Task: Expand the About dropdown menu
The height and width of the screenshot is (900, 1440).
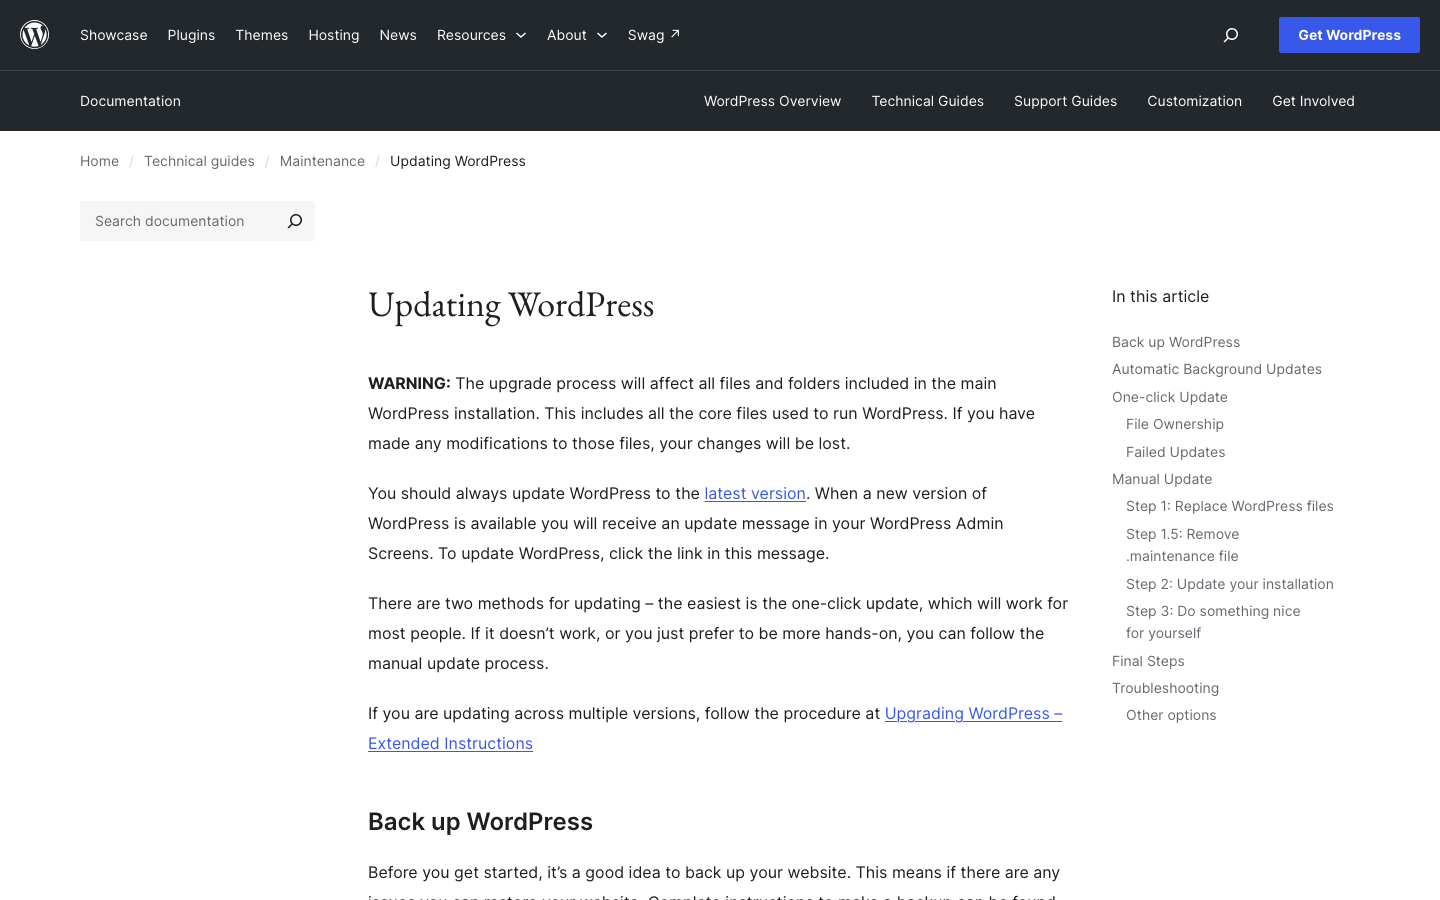Action: 577,35
